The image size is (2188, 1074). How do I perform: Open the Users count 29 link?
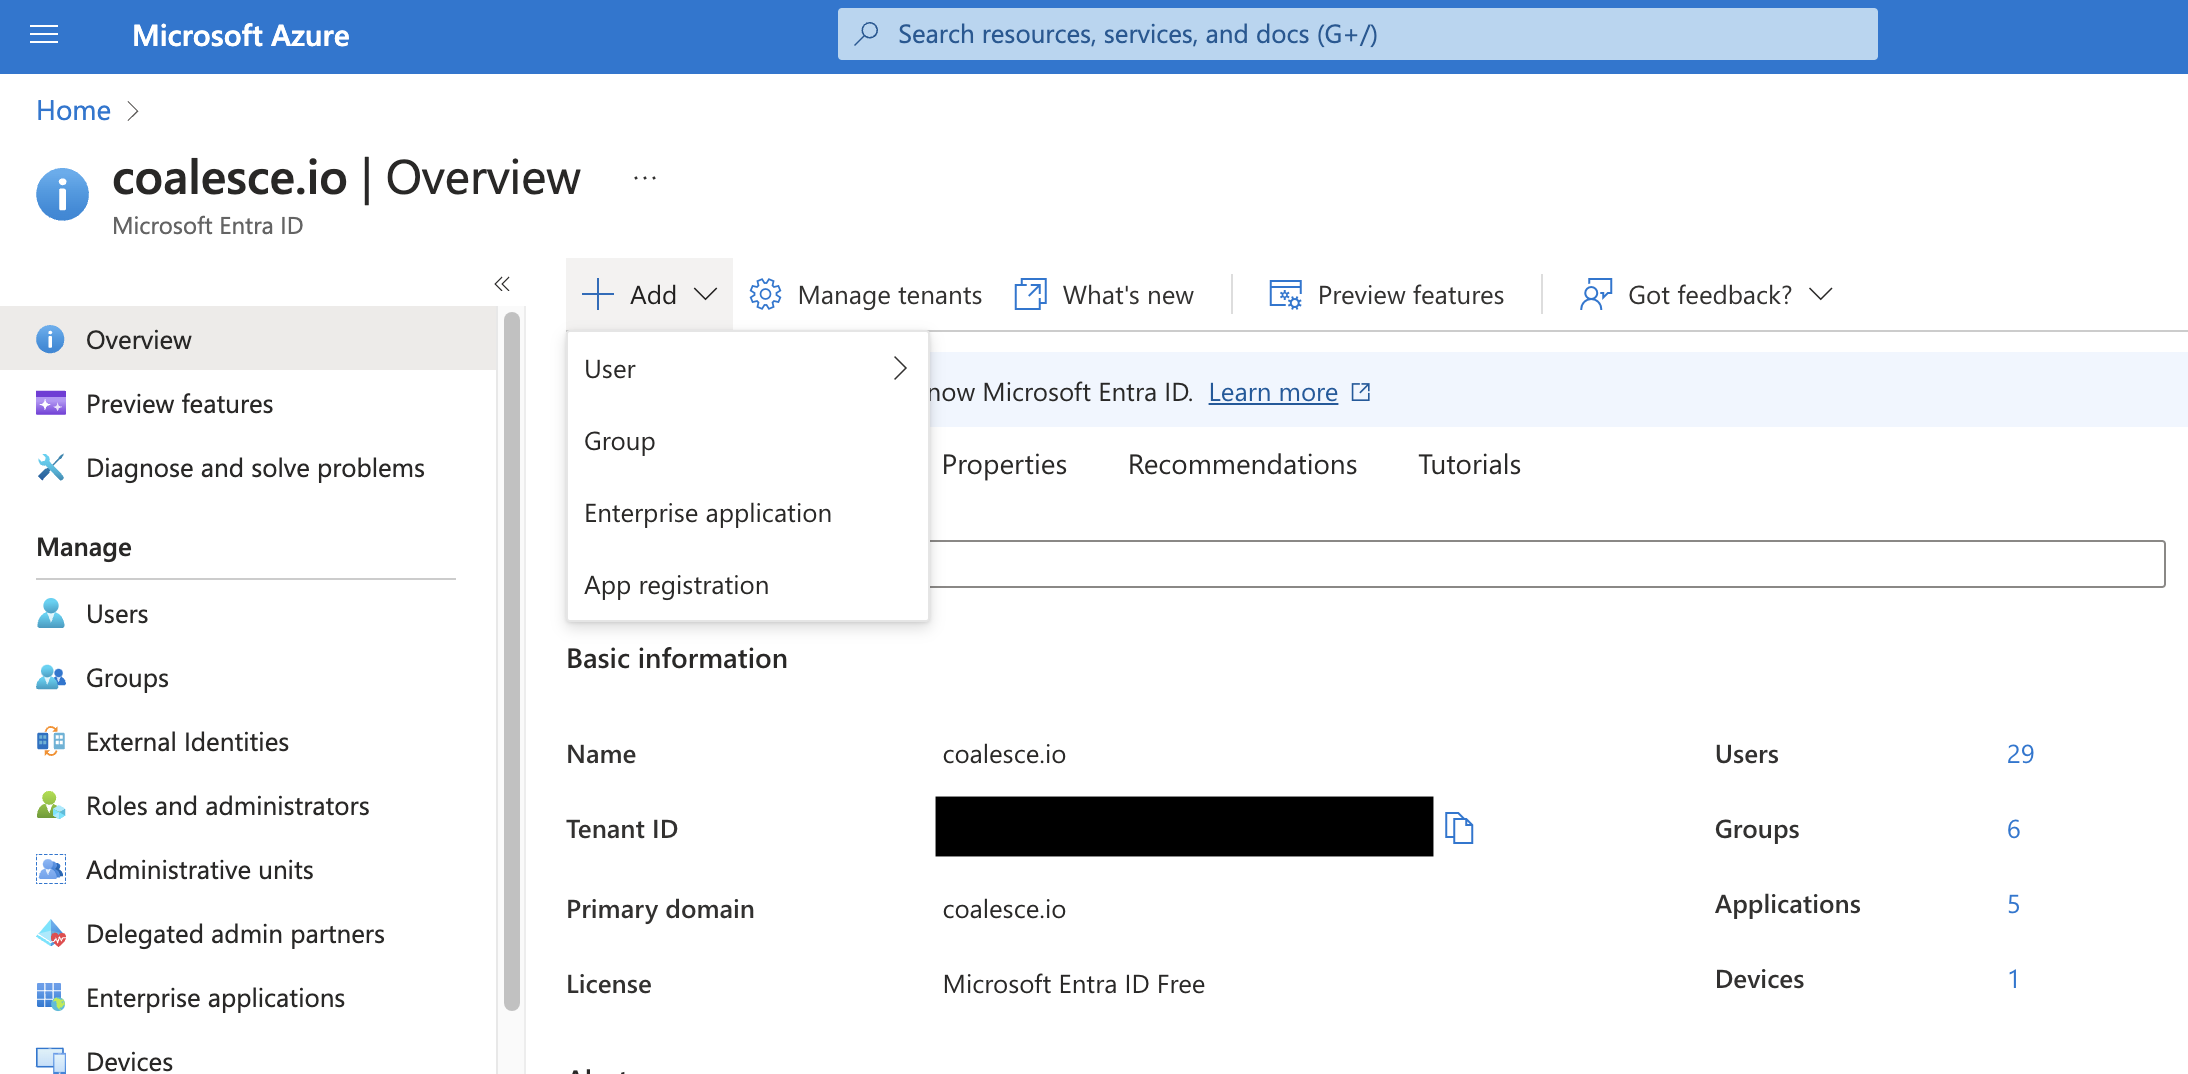click(x=2020, y=753)
